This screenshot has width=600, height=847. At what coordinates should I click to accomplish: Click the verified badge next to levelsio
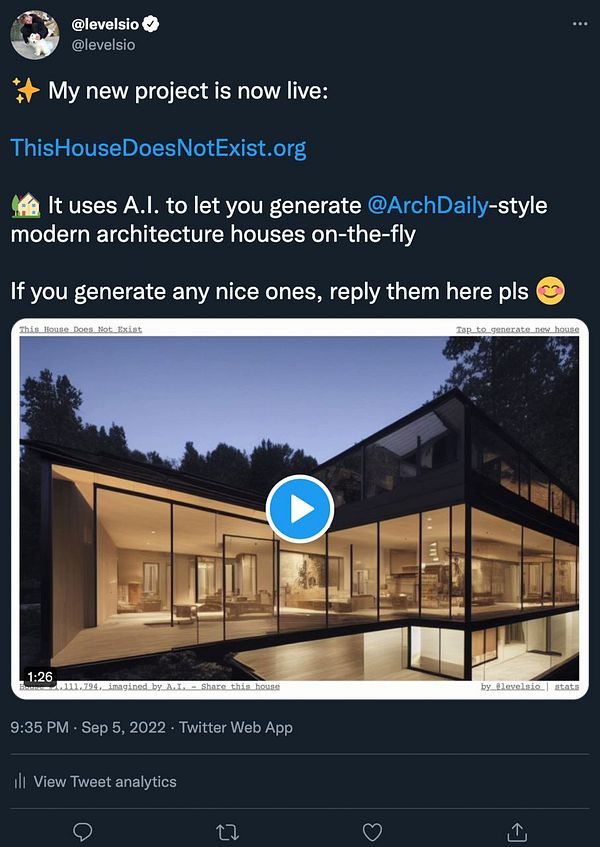click(151, 24)
